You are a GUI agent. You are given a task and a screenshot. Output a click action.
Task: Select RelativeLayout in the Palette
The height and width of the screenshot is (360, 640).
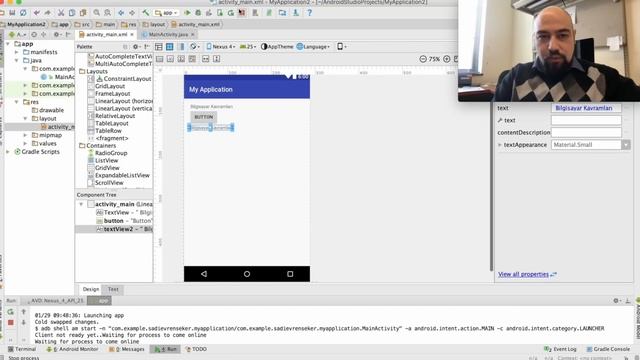coord(111,116)
